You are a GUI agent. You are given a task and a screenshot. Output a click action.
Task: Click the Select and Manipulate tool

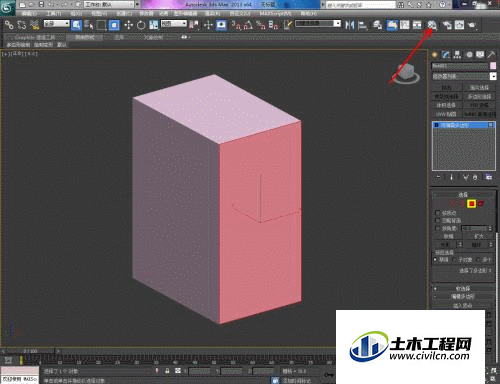209,25
